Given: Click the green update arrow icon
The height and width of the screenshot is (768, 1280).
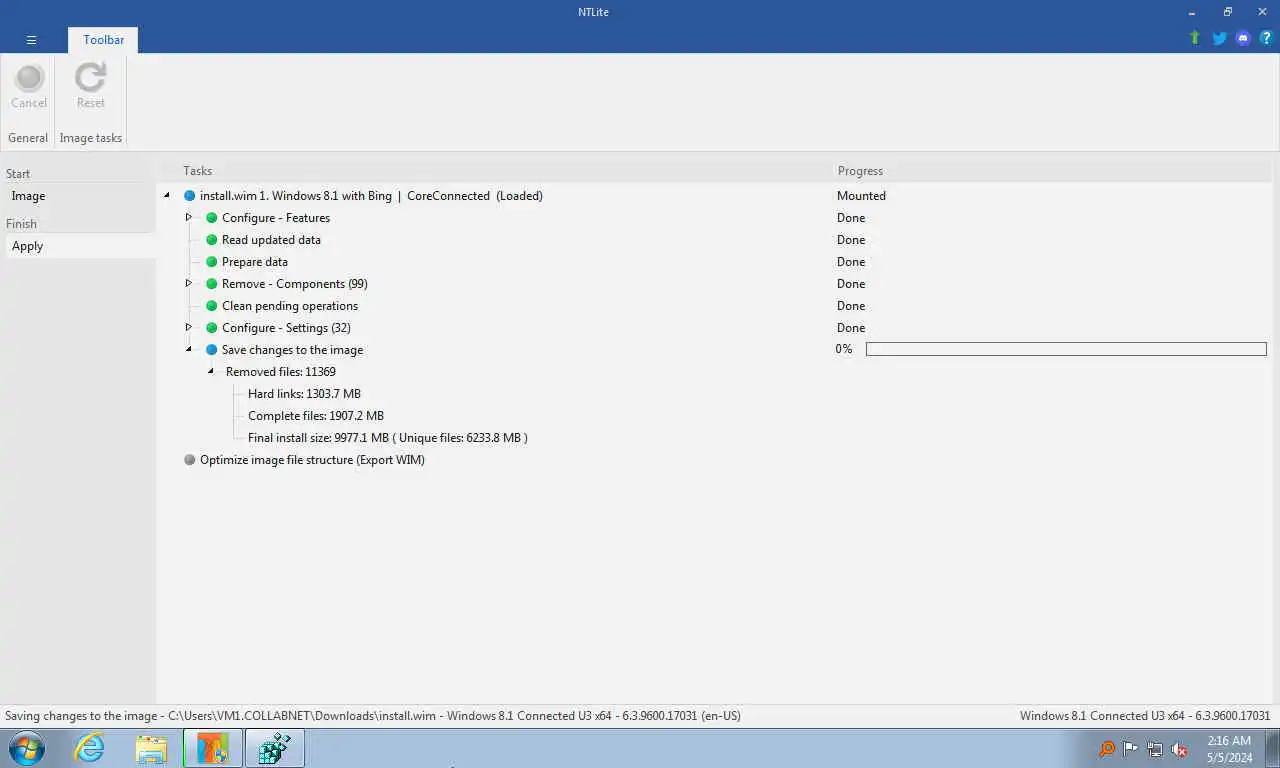Looking at the screenshot, I should pyautogui.click(x=1194, y=38).
